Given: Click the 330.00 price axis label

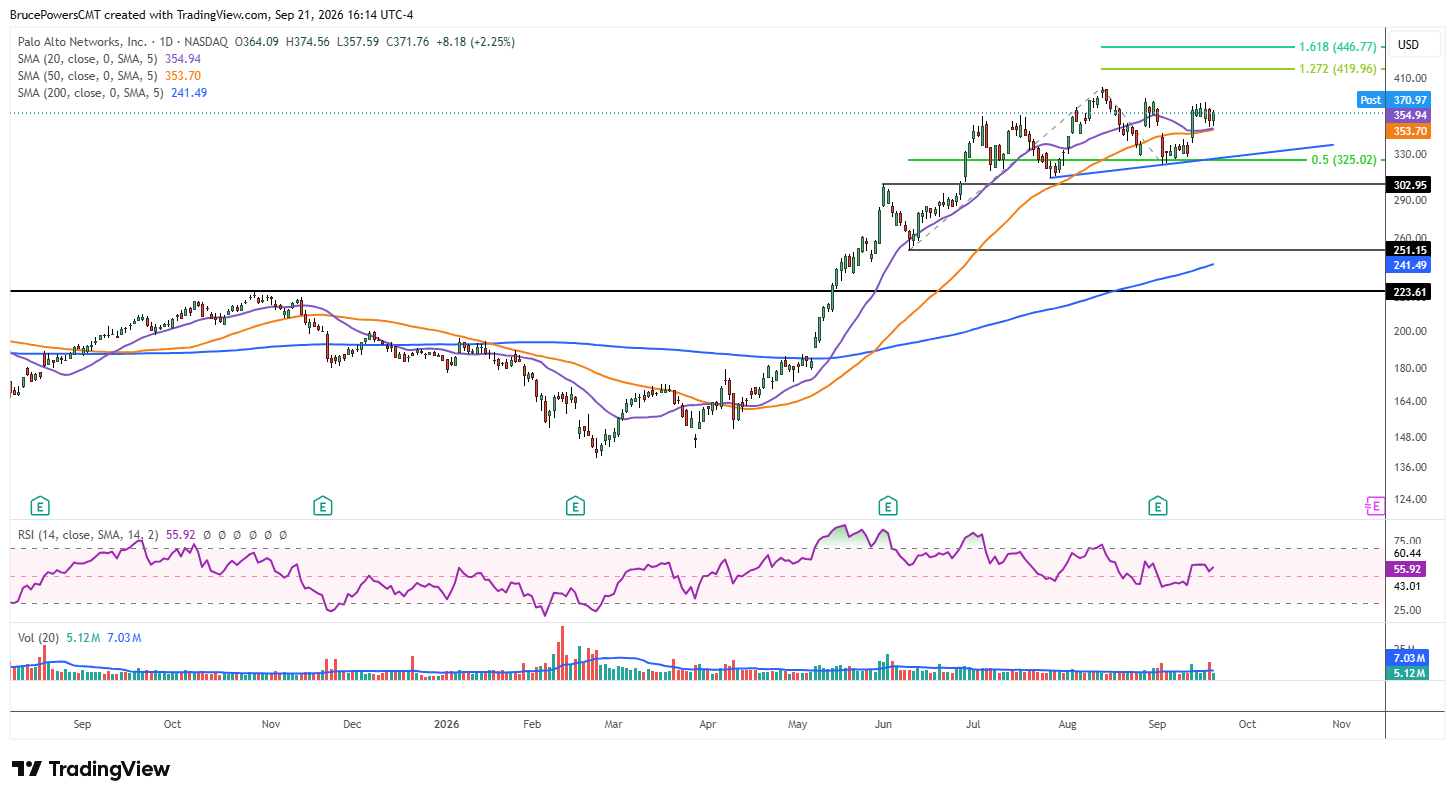Looking at the screenshot, I should click(x=1410, y=154).
